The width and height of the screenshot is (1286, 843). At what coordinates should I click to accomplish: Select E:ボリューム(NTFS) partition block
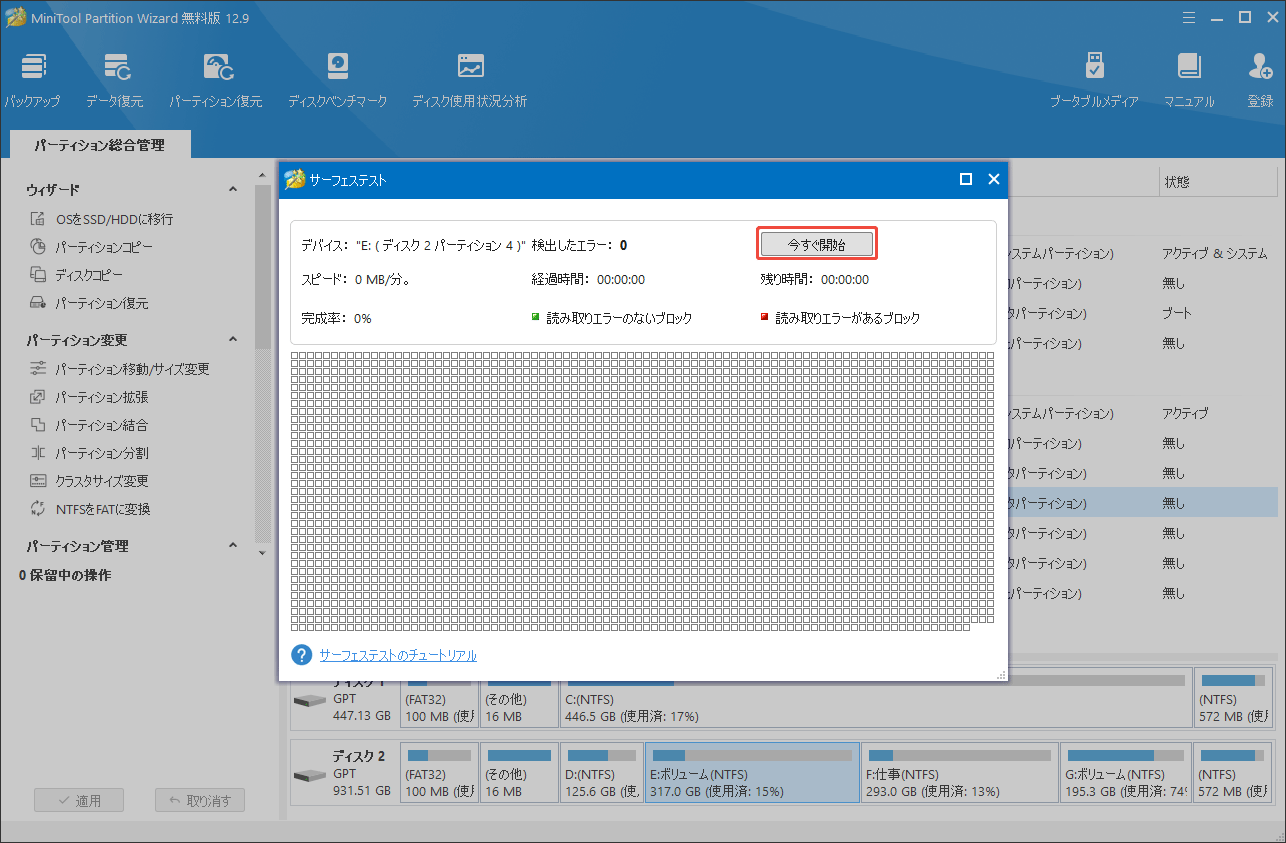(752, 772)
